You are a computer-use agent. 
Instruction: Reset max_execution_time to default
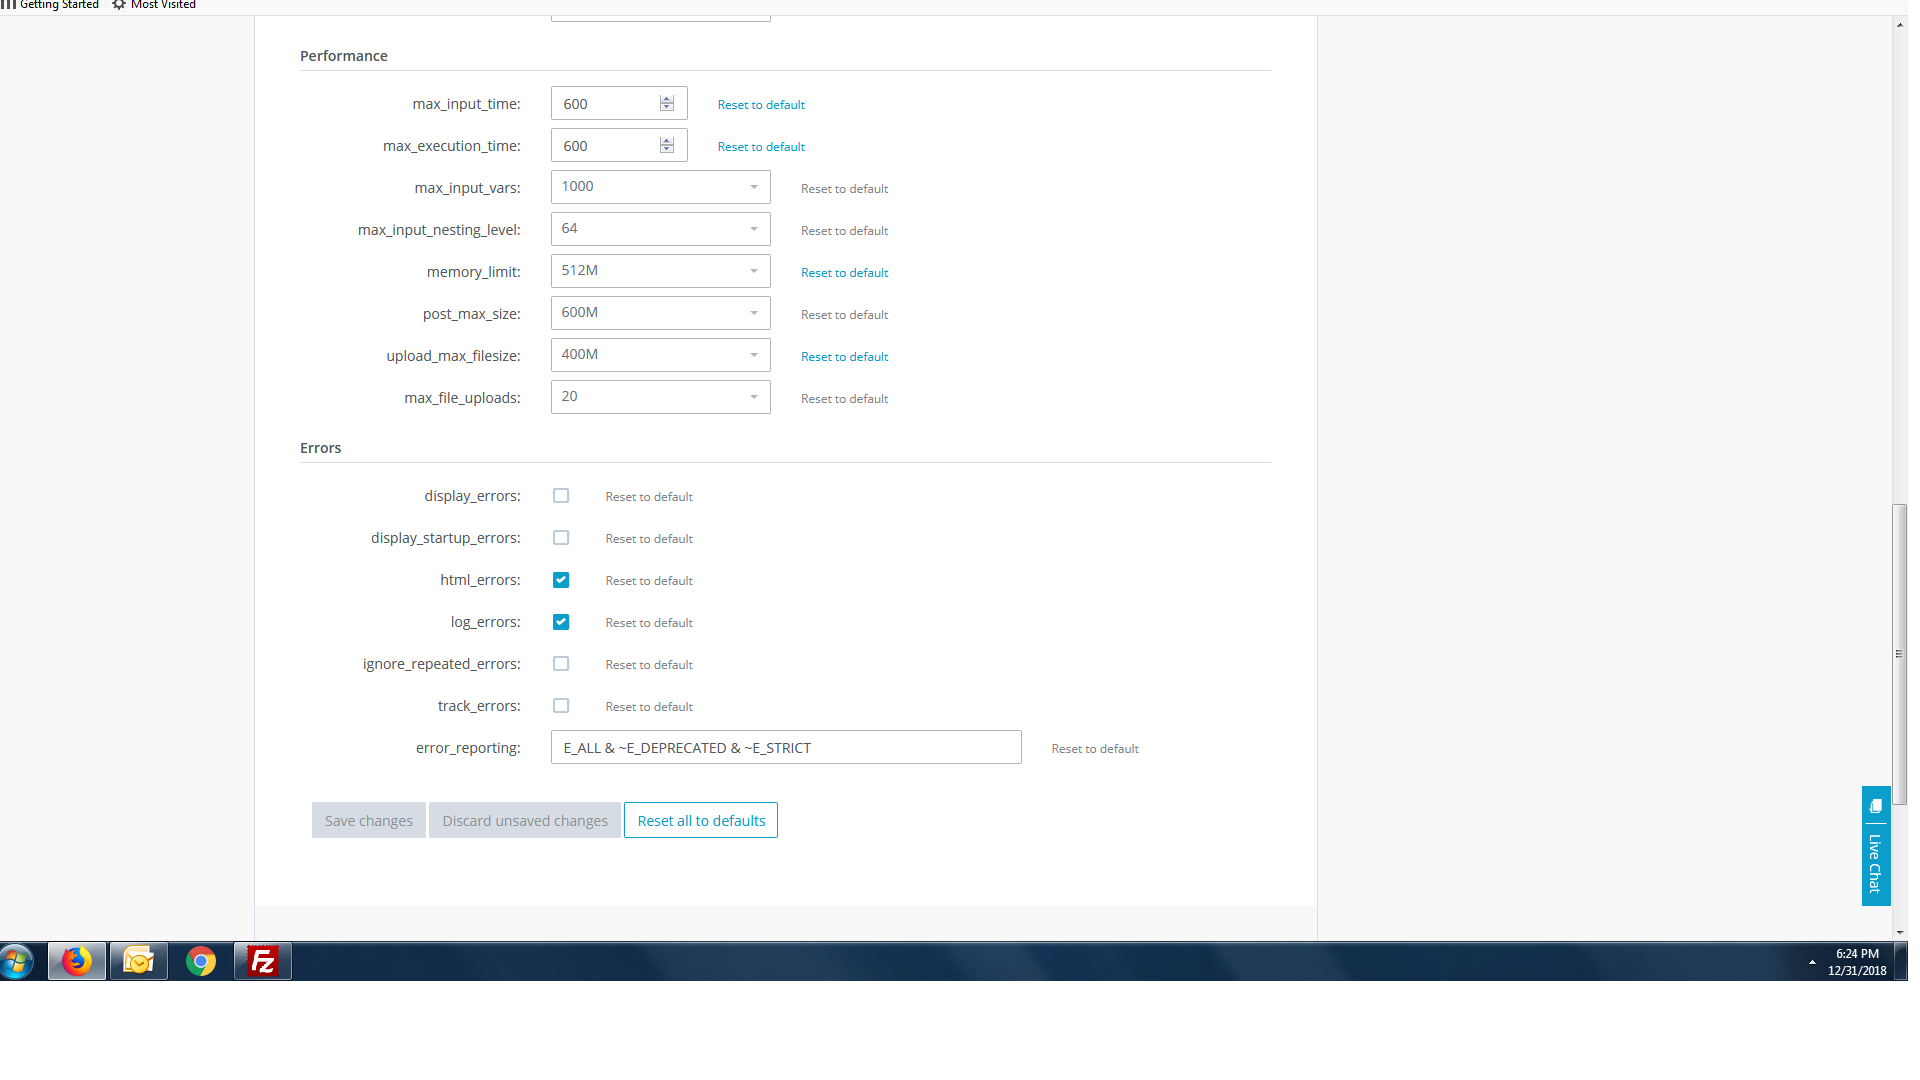[x=760, y=146]
